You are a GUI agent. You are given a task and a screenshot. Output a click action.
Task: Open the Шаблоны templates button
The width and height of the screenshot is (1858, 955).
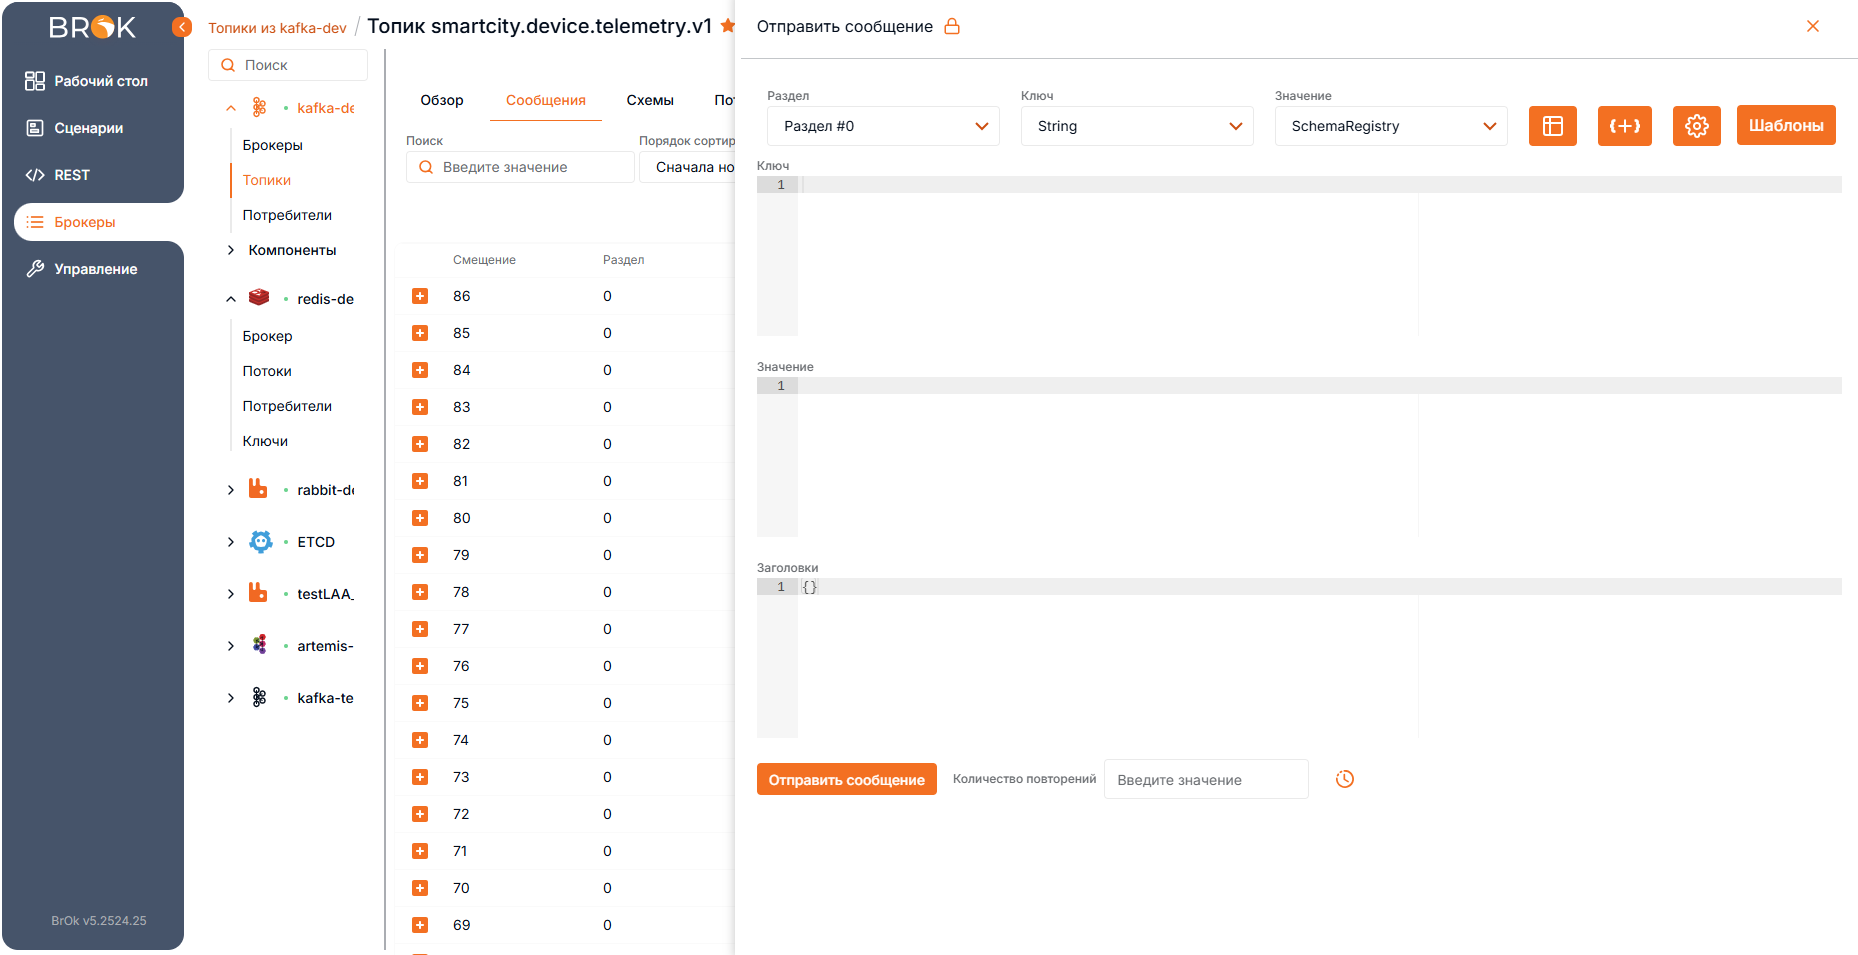[1786, 126]
